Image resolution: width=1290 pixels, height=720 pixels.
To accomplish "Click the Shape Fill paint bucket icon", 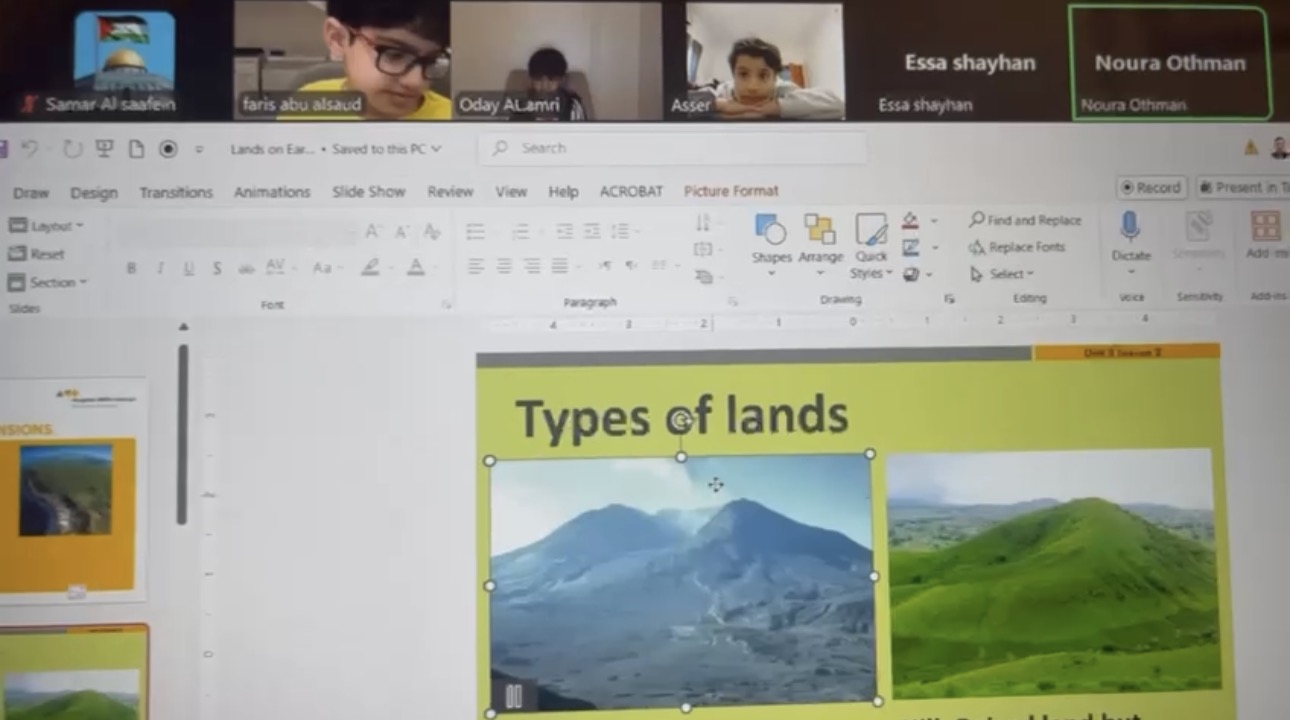I will (910, 220).
